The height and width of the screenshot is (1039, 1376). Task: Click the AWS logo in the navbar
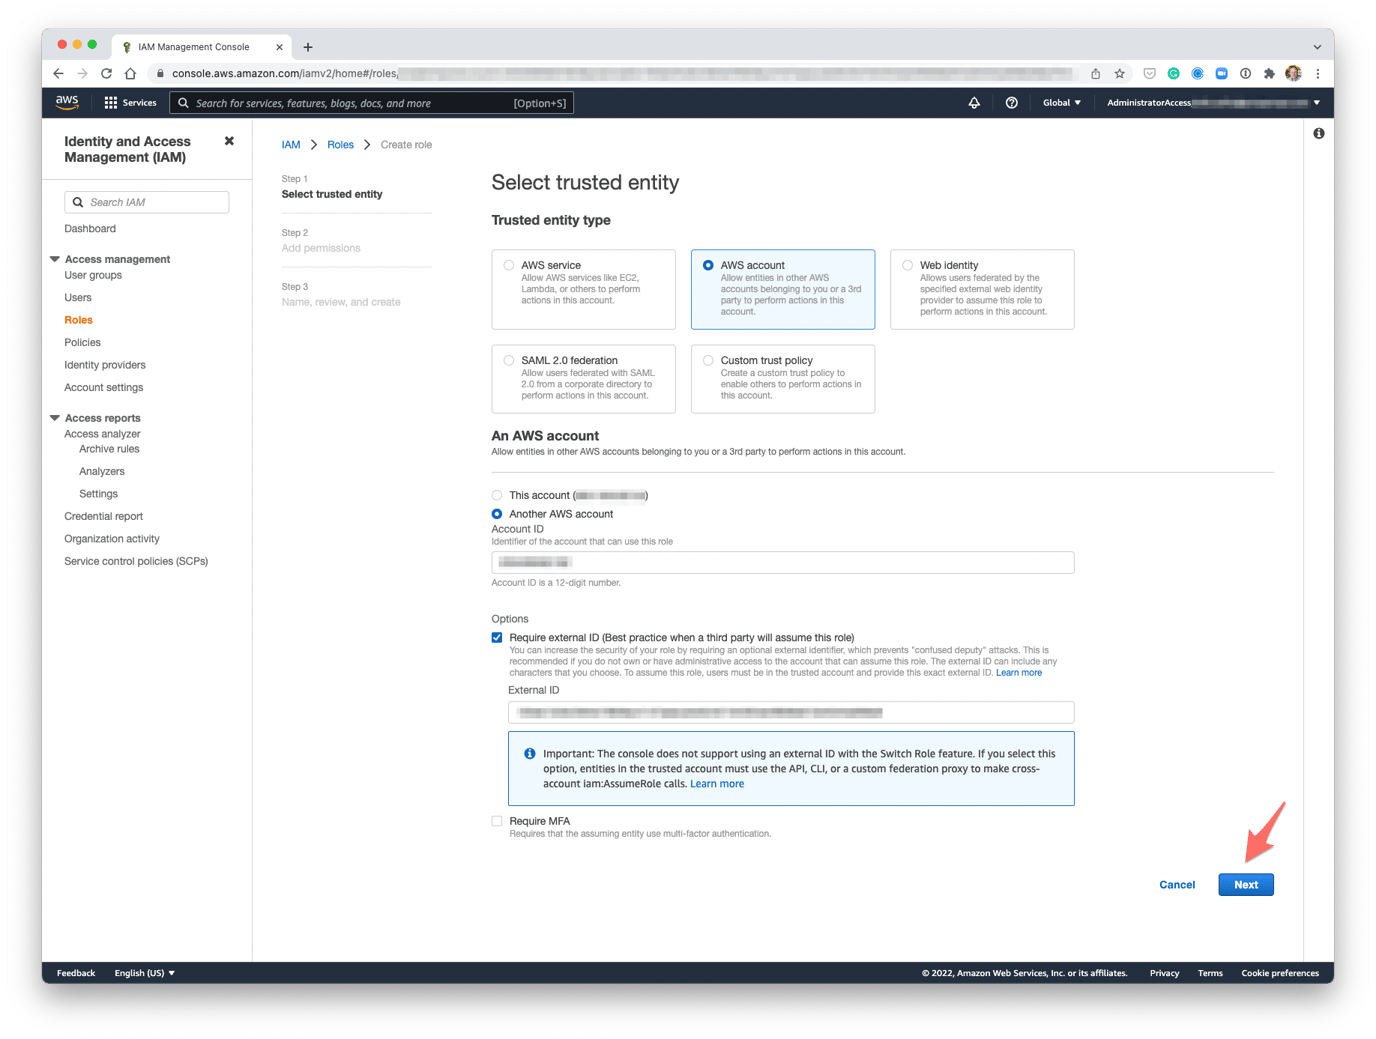pos(66,101)
